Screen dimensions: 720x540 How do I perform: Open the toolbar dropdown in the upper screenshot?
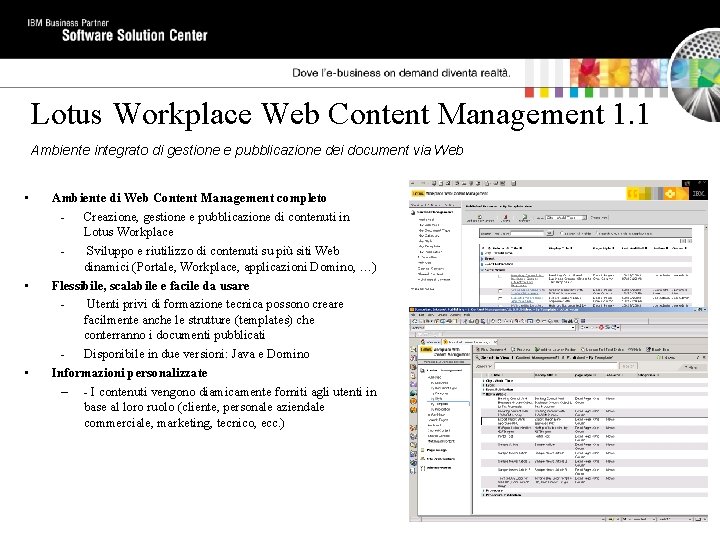566,218
